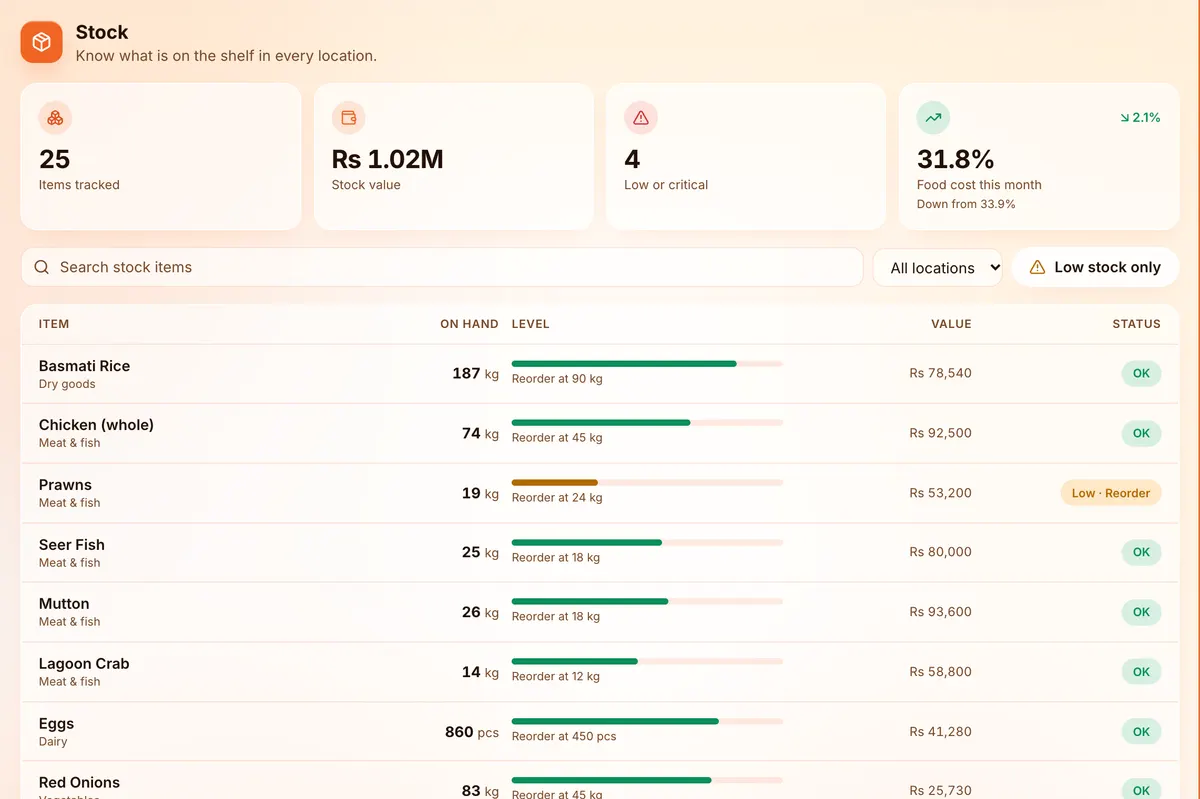Click the 31.8% food cost figure
This screenshot has width=1200, height=799.
(956, 159)
